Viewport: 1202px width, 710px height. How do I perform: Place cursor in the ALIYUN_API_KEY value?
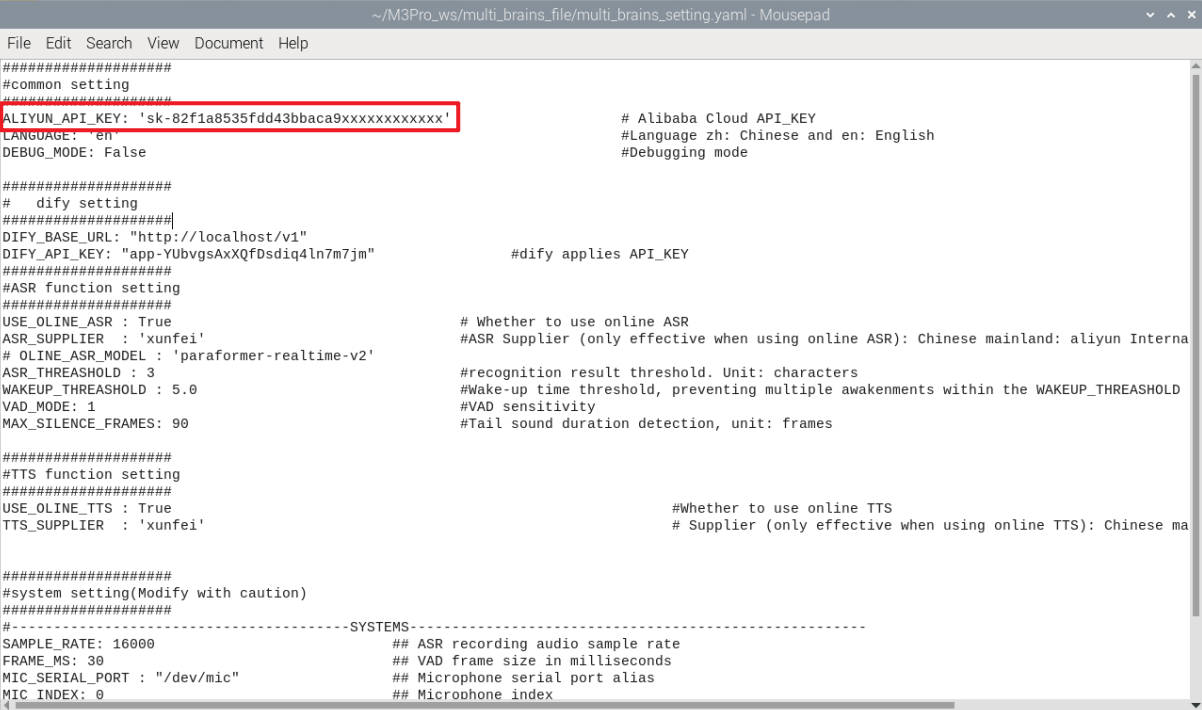pyautogui.click(x=294, y=118)
